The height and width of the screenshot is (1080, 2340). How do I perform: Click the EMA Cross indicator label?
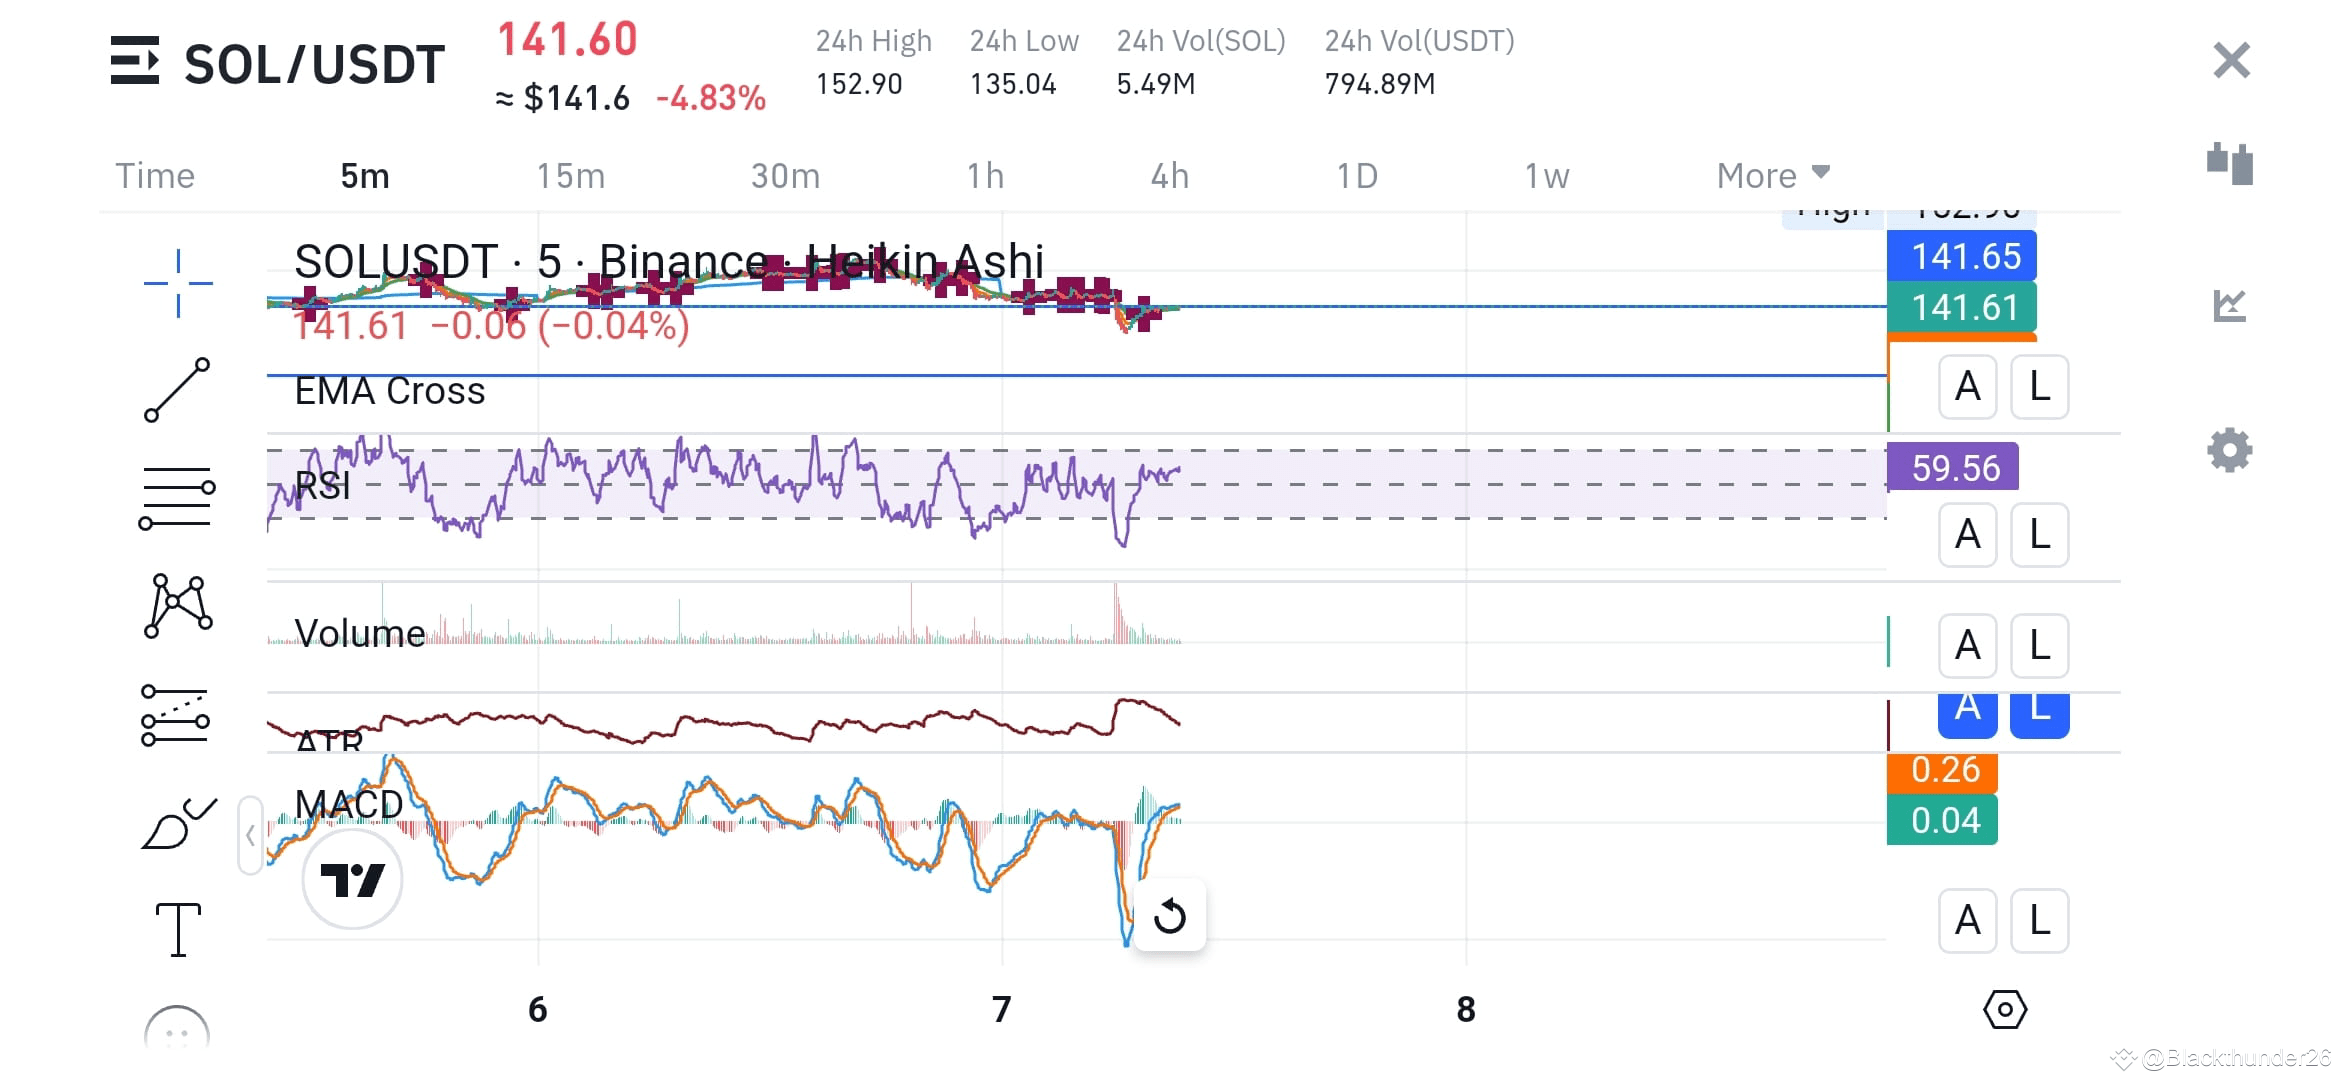(388, 391)
